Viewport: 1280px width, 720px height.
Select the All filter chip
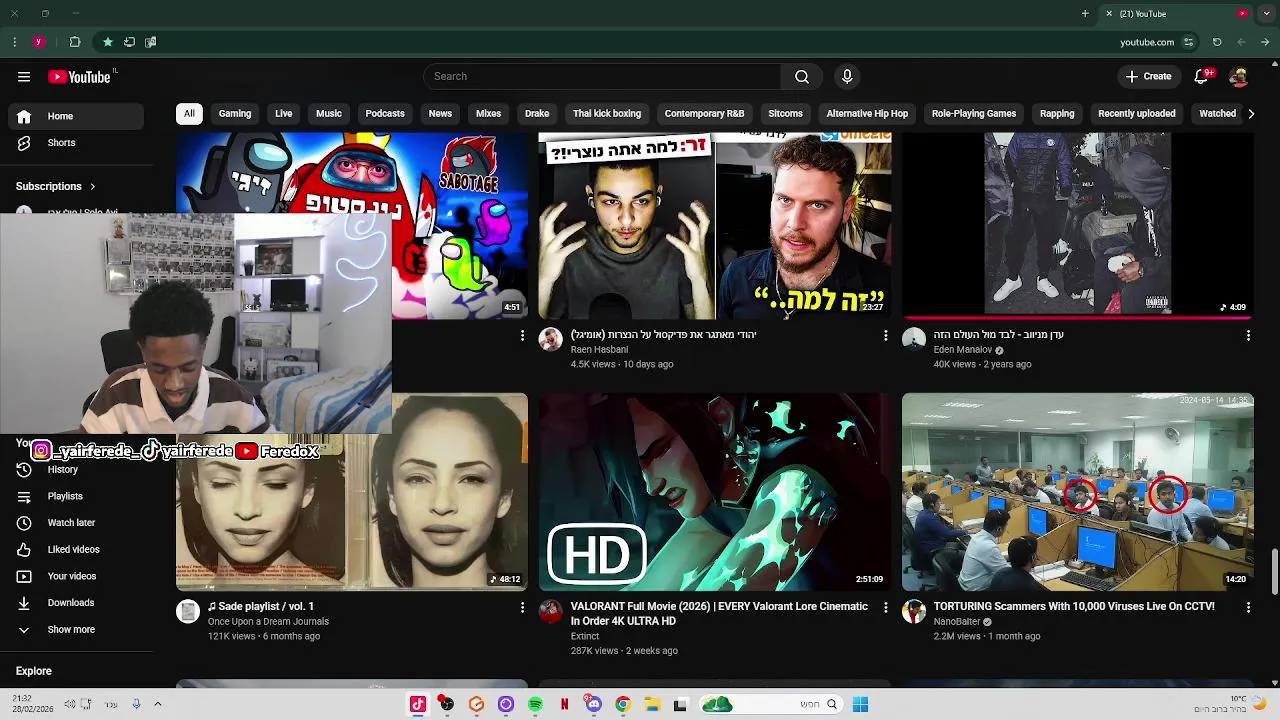189,113
